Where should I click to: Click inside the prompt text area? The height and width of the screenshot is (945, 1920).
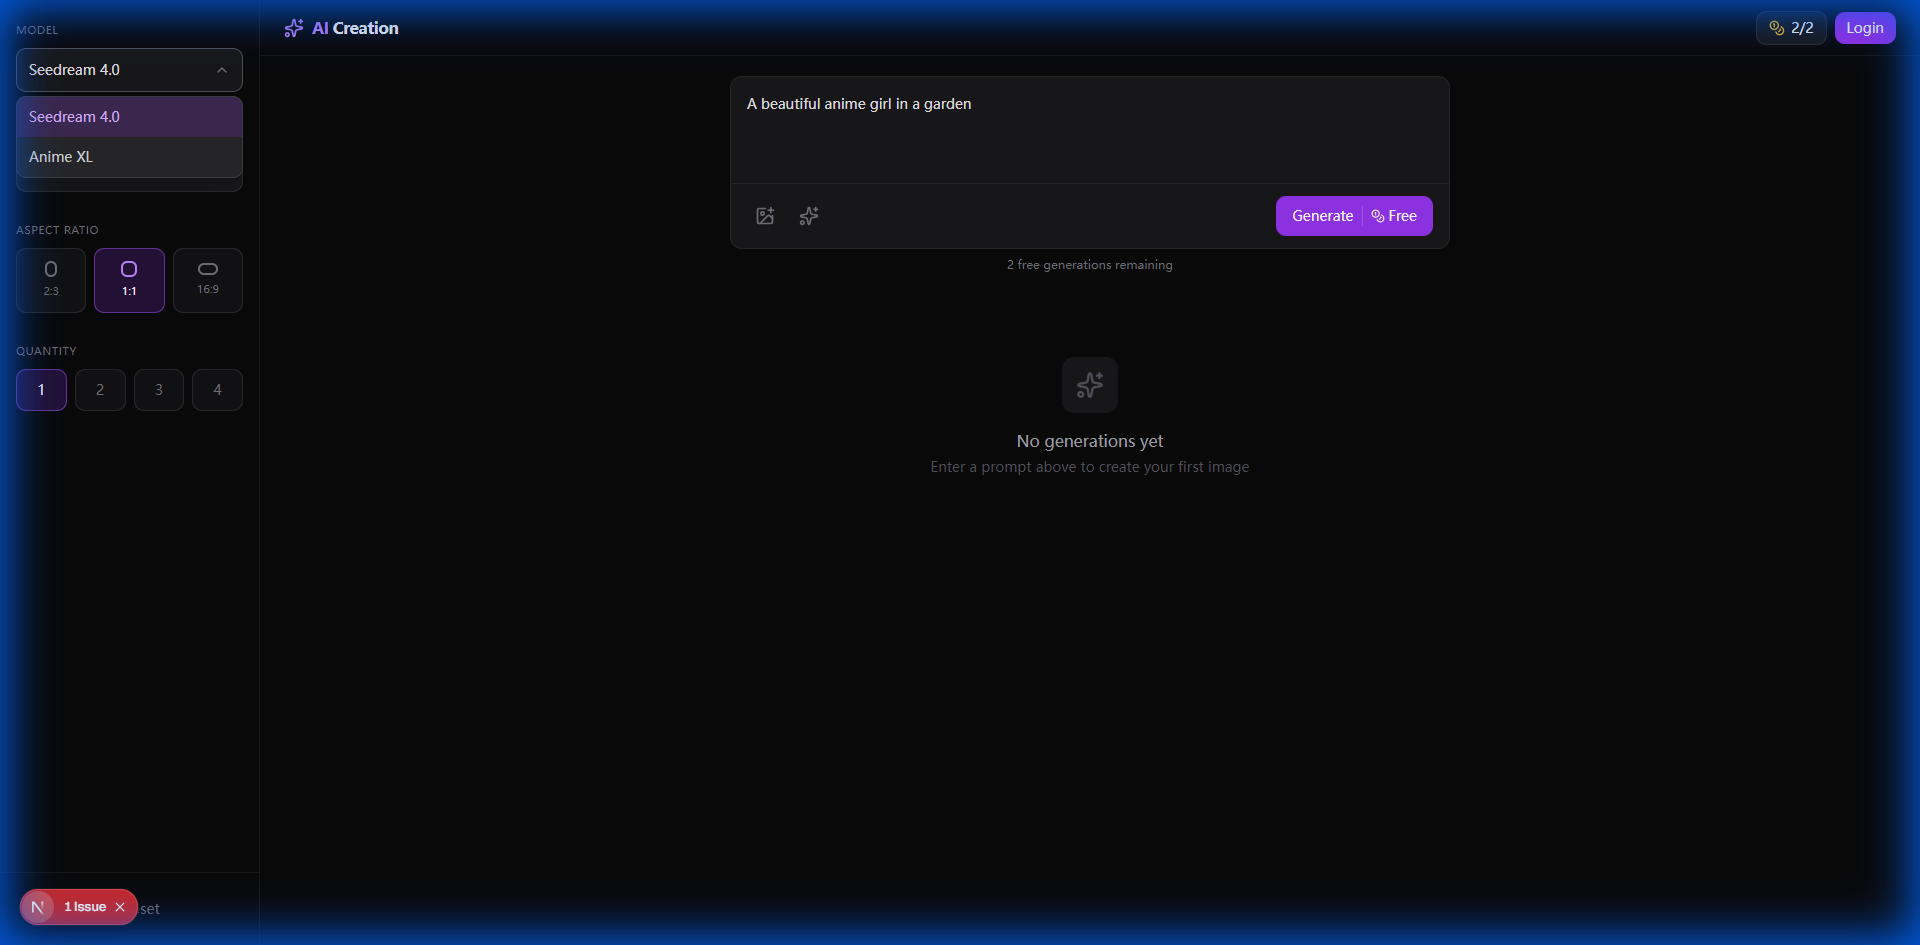point(1089,135)
